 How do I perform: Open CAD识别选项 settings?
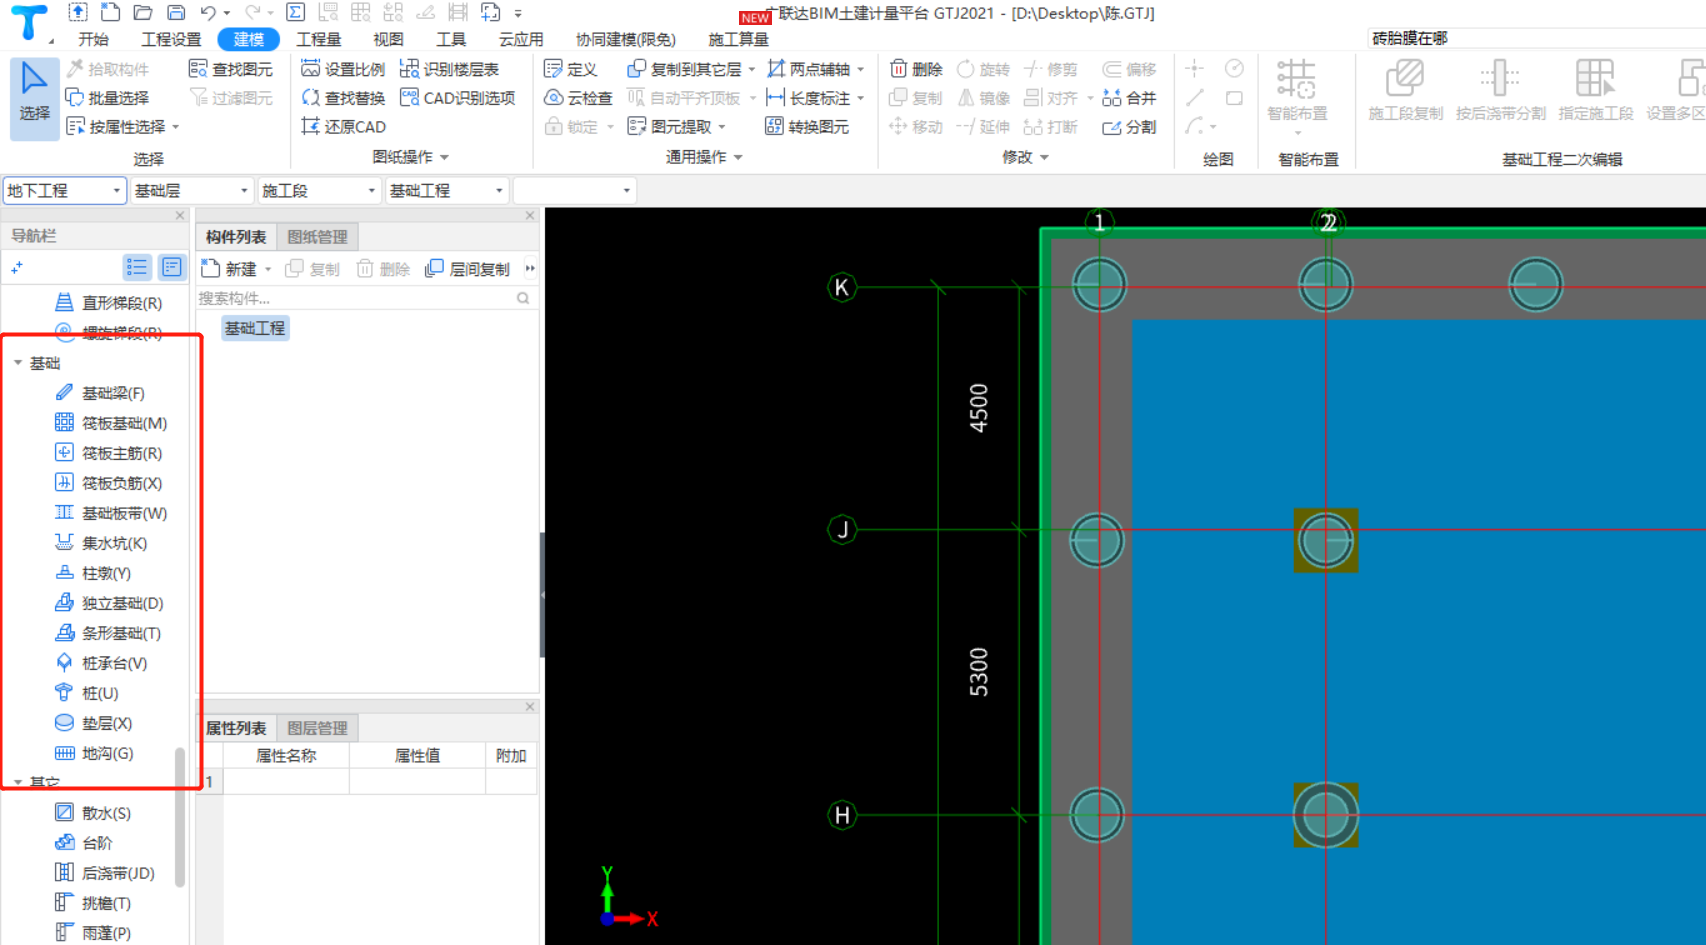457,98
